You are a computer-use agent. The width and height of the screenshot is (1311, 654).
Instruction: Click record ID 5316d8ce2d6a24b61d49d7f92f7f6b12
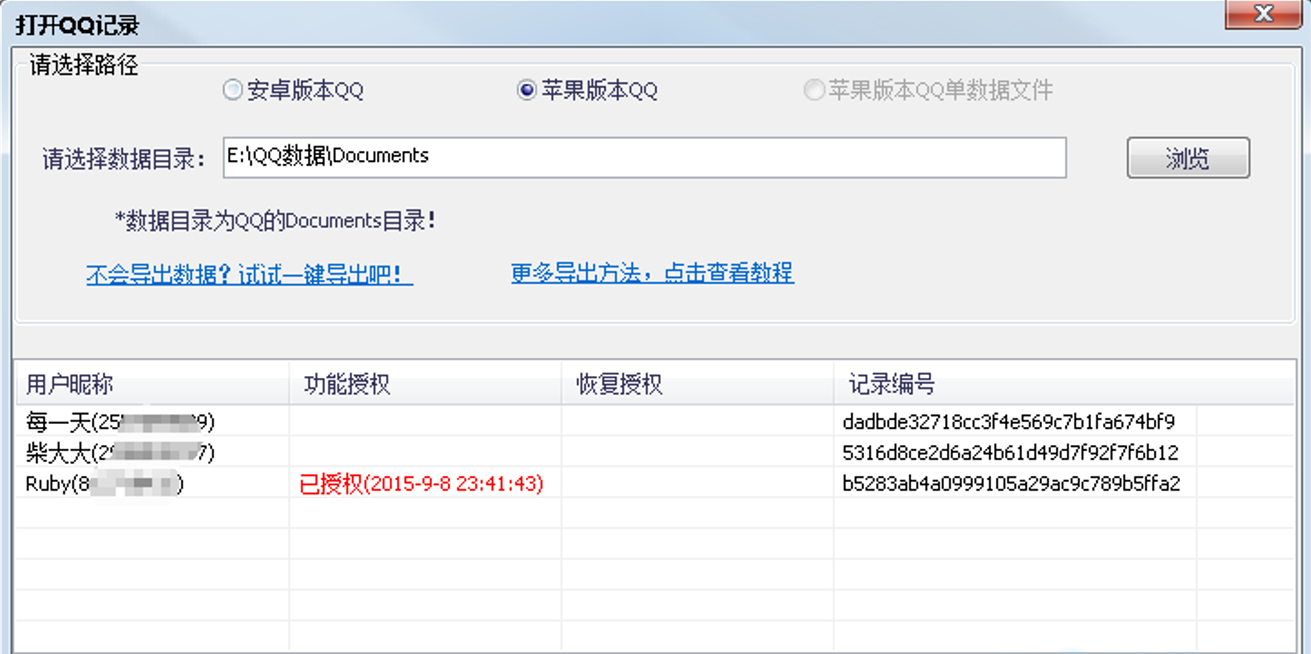pyautogui.click(x=1010, y=452)
